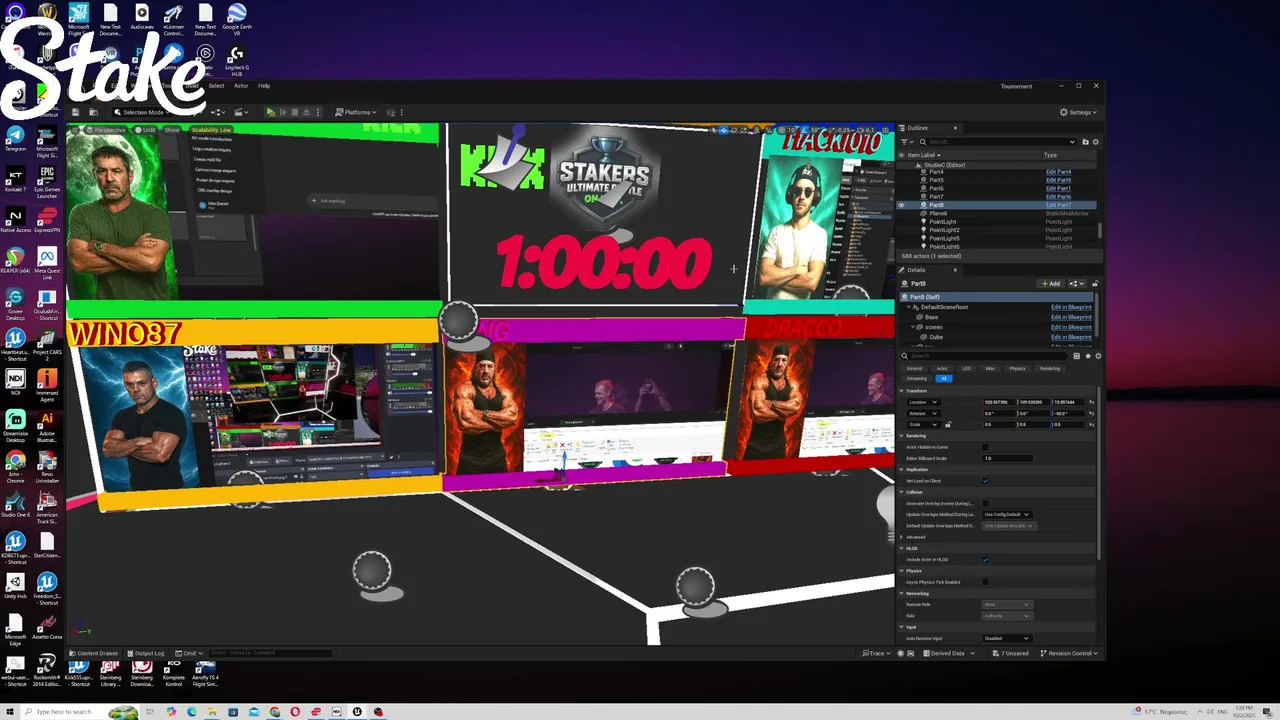Open the Revision Control menu
Viewport: 1280px width, 720px height.
coord(1070,653)
